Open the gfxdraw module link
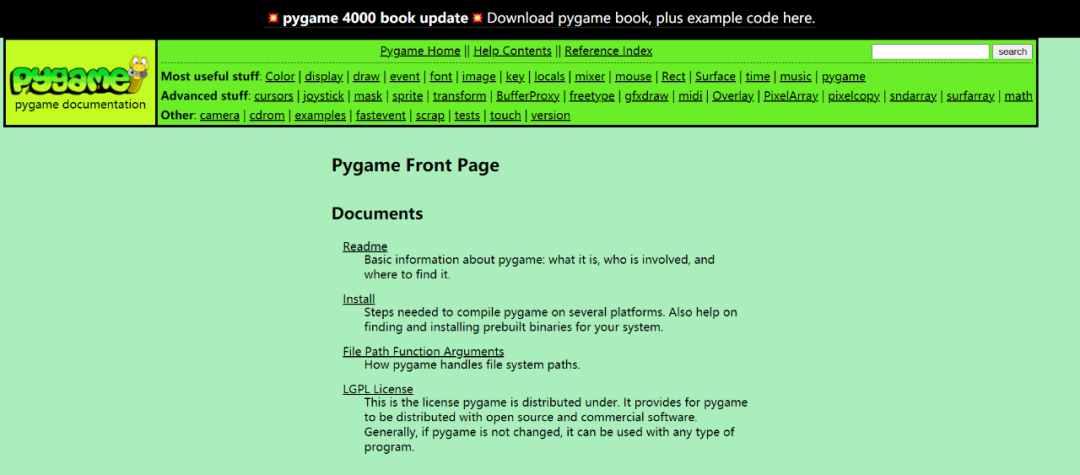 [x=646, y=96]
